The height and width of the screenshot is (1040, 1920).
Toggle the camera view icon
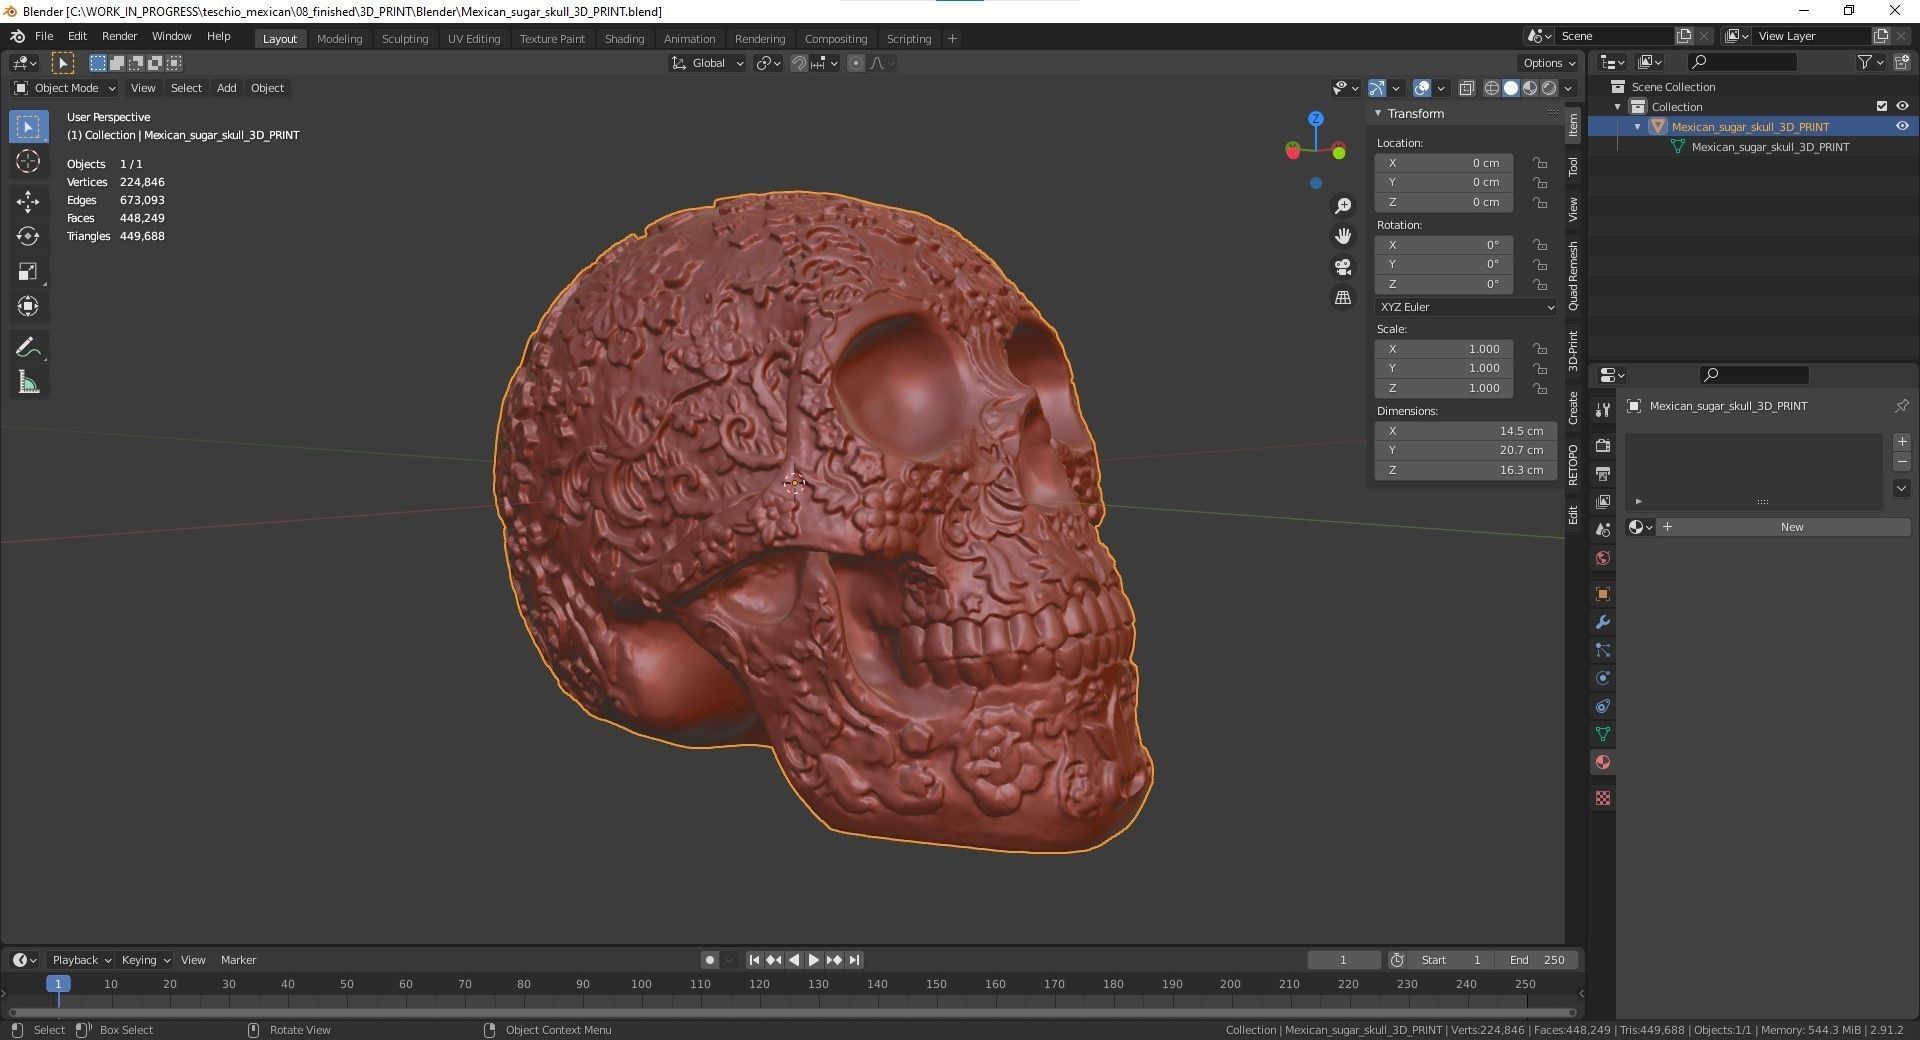(x=1343, y=267)
